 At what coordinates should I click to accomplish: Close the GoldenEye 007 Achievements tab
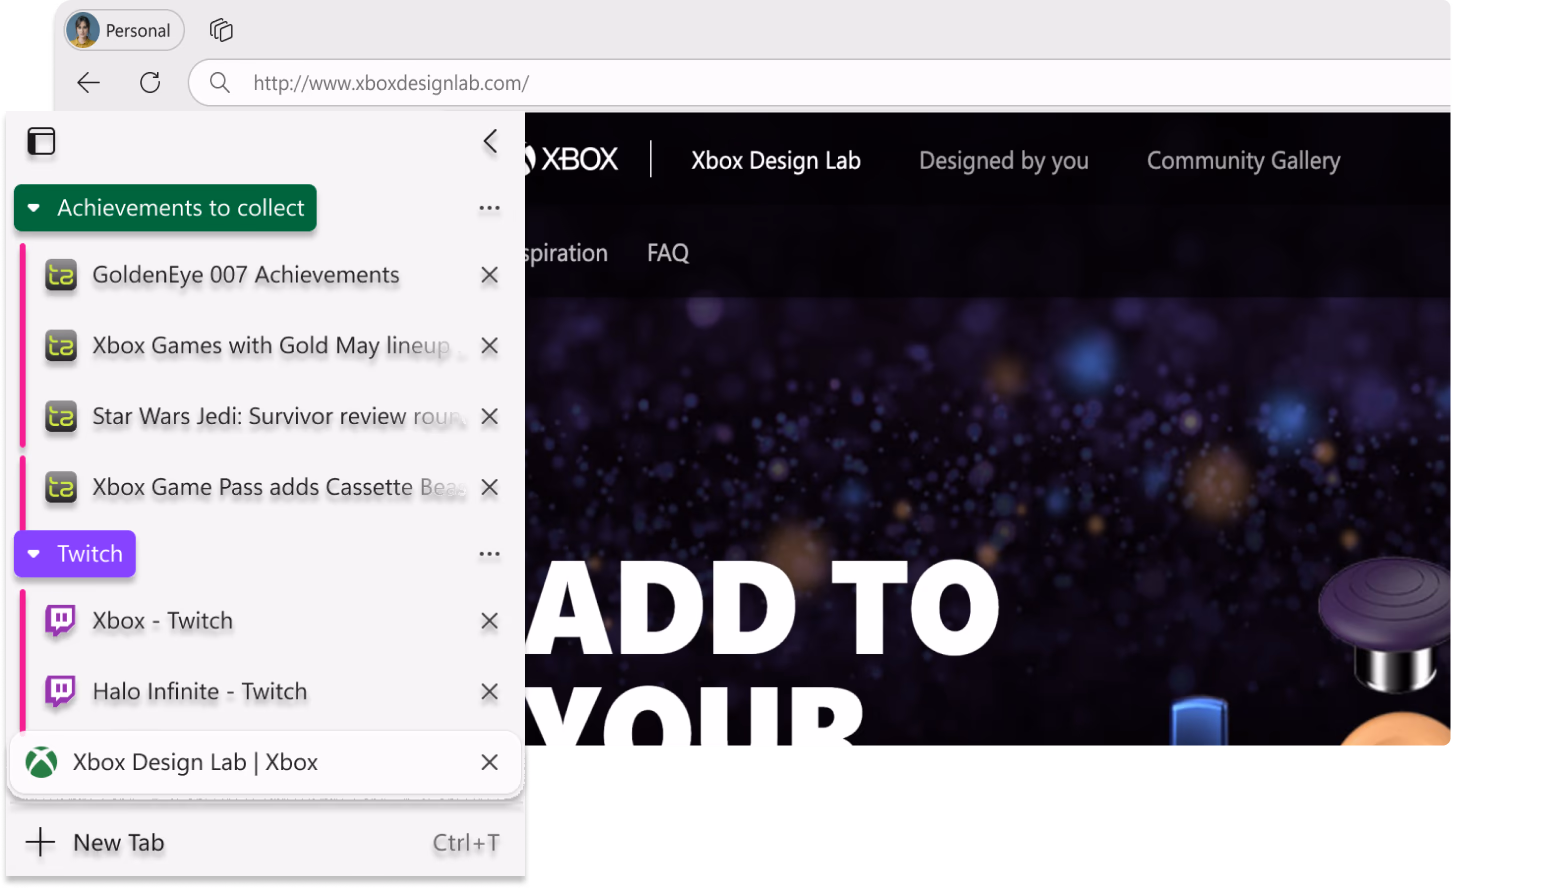click(489, 275)
